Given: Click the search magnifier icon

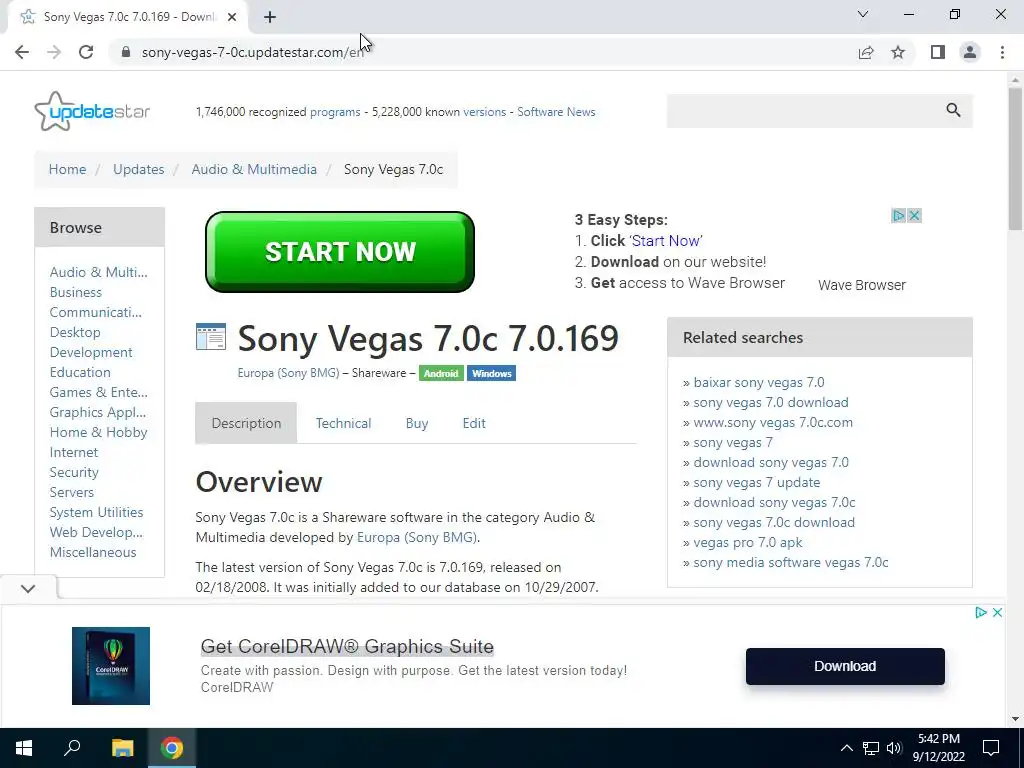Looking at the screenshot, I should pyautogui.click(x=953, y=110).
